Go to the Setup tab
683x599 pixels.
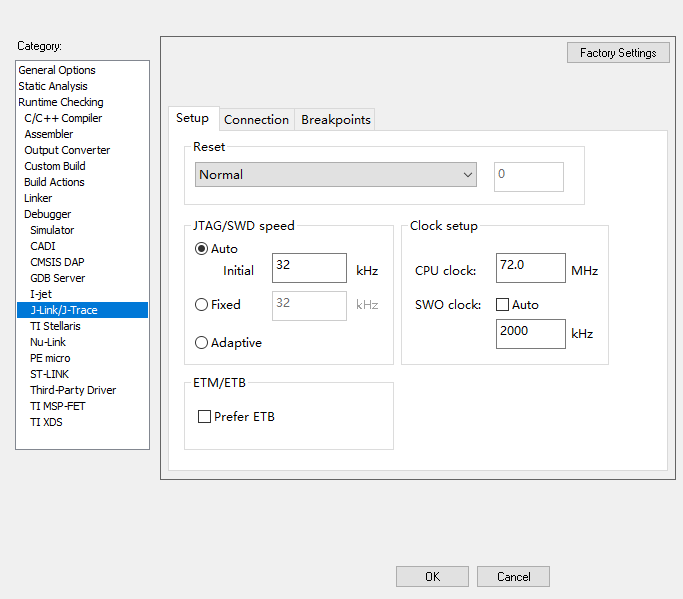(x=192, y=118)
